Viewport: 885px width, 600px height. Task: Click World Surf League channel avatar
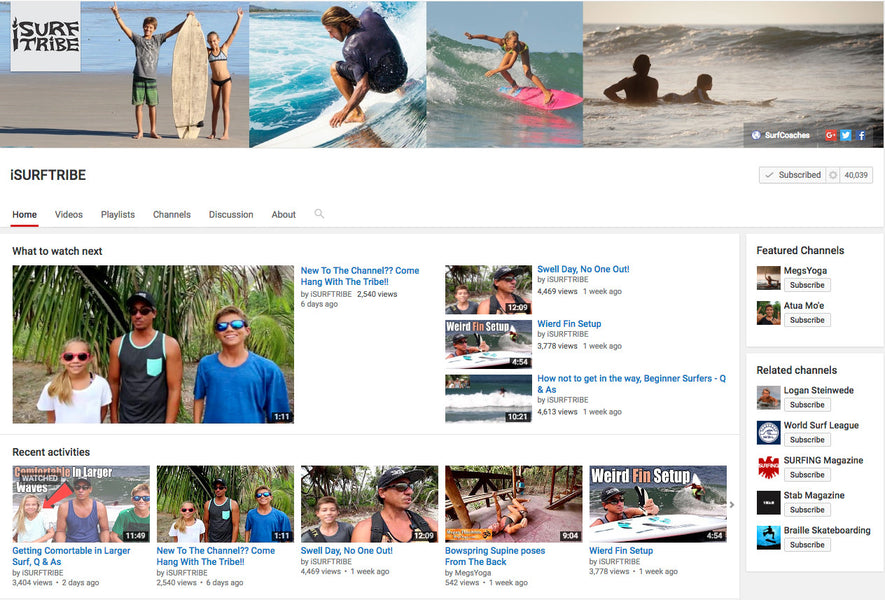click(768, 432)
